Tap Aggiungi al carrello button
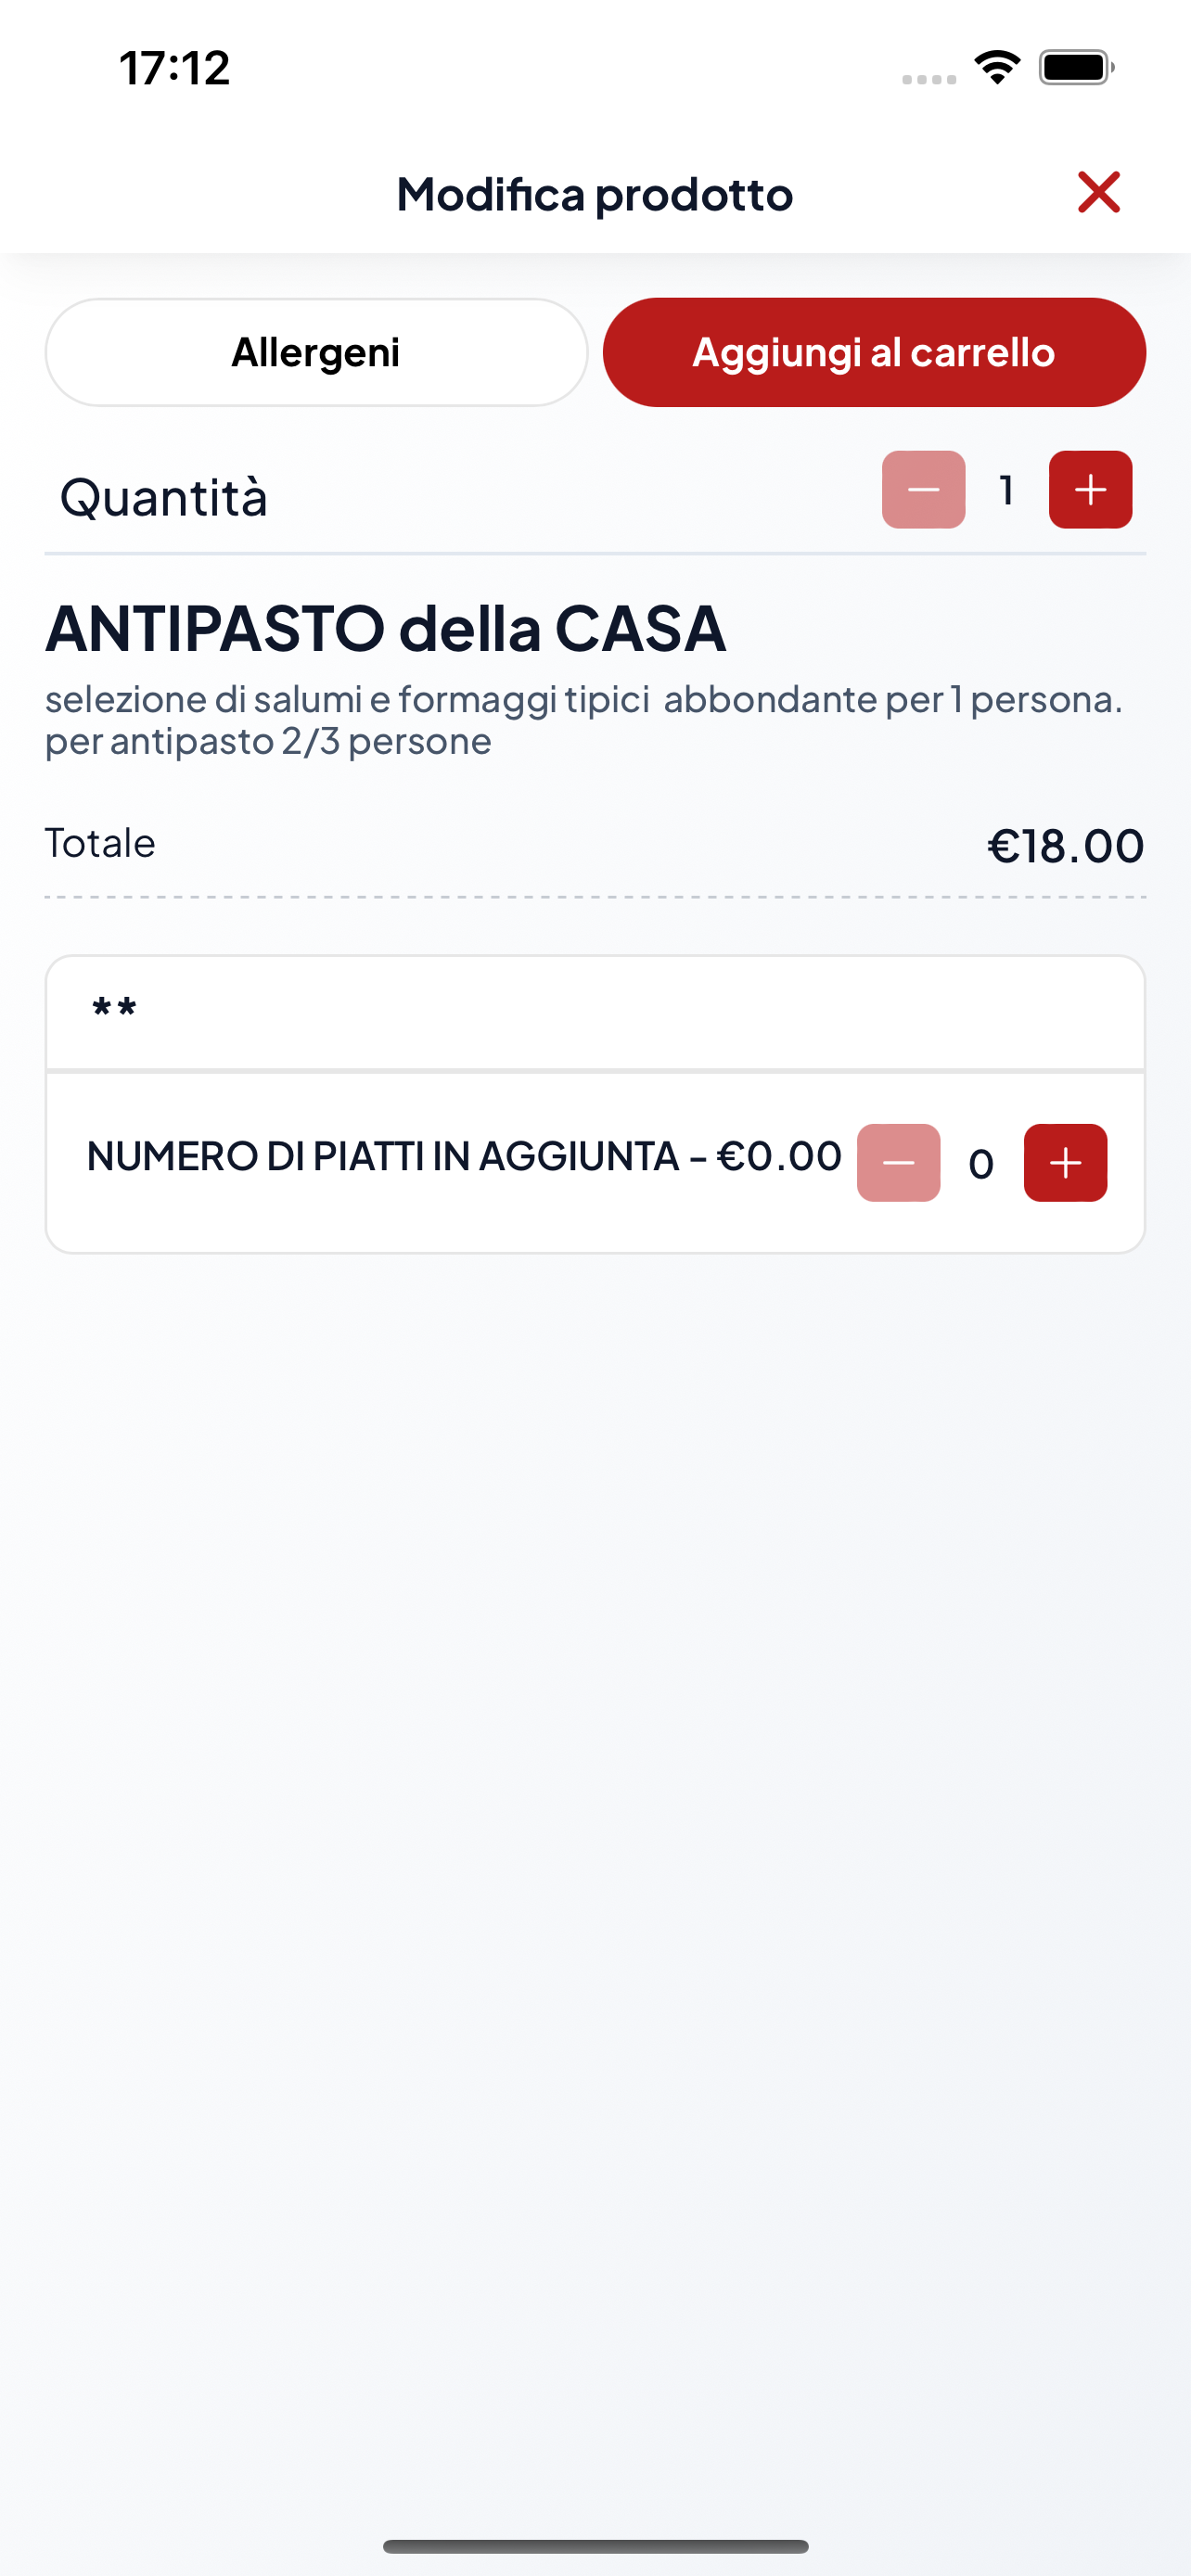This screenshot has width=1191, height=2576. click(874, 352)
